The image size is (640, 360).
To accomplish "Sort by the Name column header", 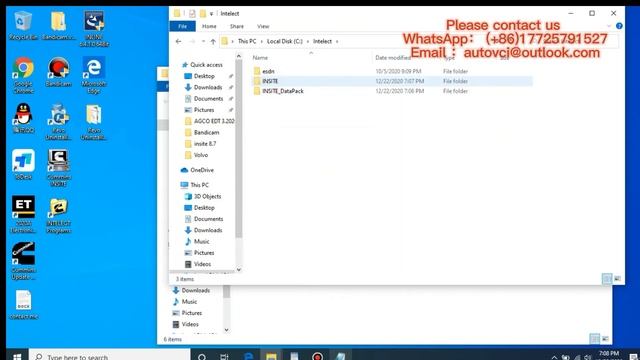I will point(260,58).
